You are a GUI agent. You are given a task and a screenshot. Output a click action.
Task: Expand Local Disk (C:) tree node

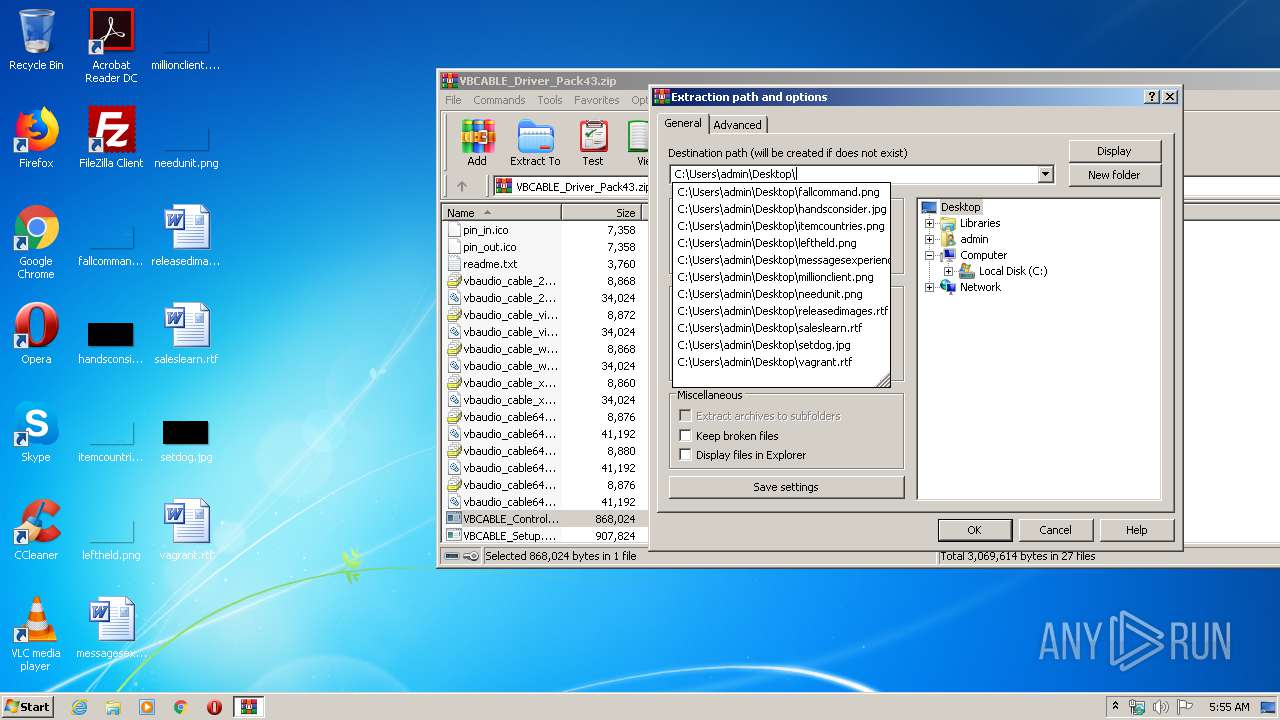click(948, 271)
